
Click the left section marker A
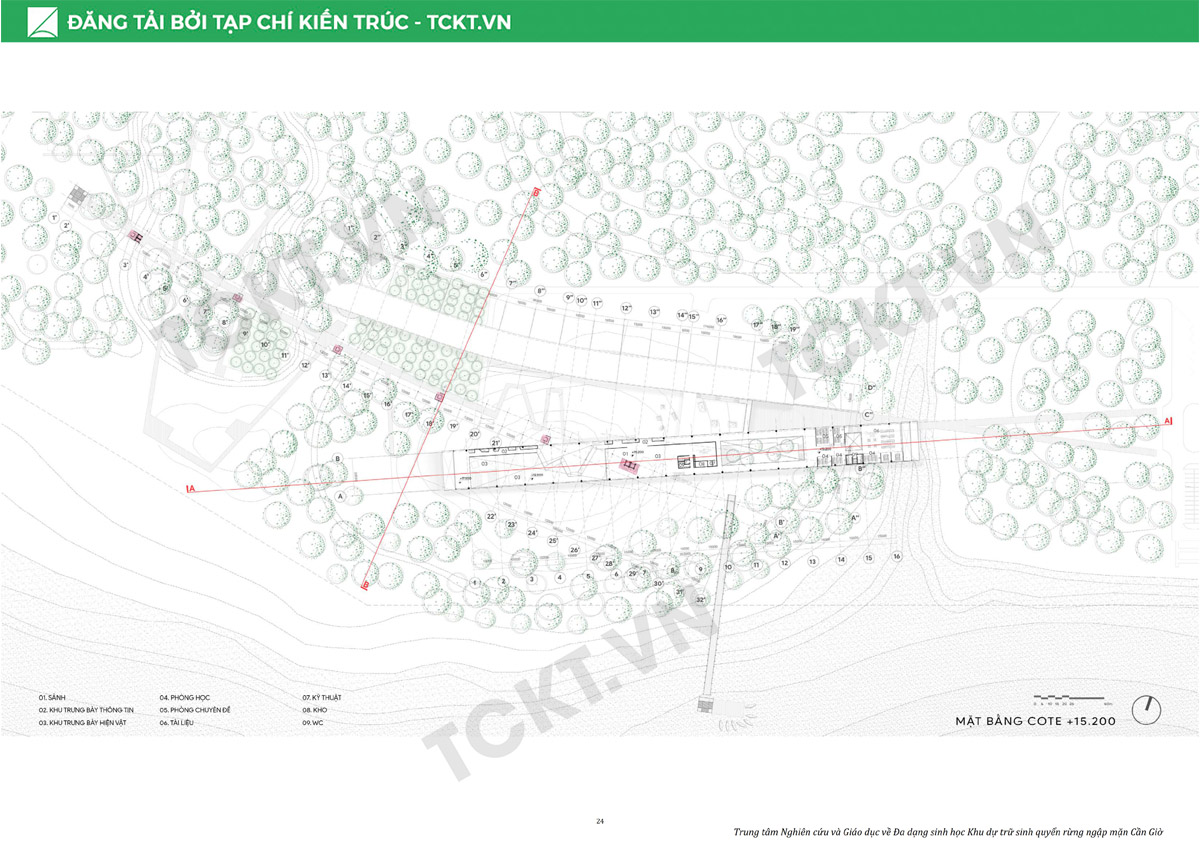(189, 489)
